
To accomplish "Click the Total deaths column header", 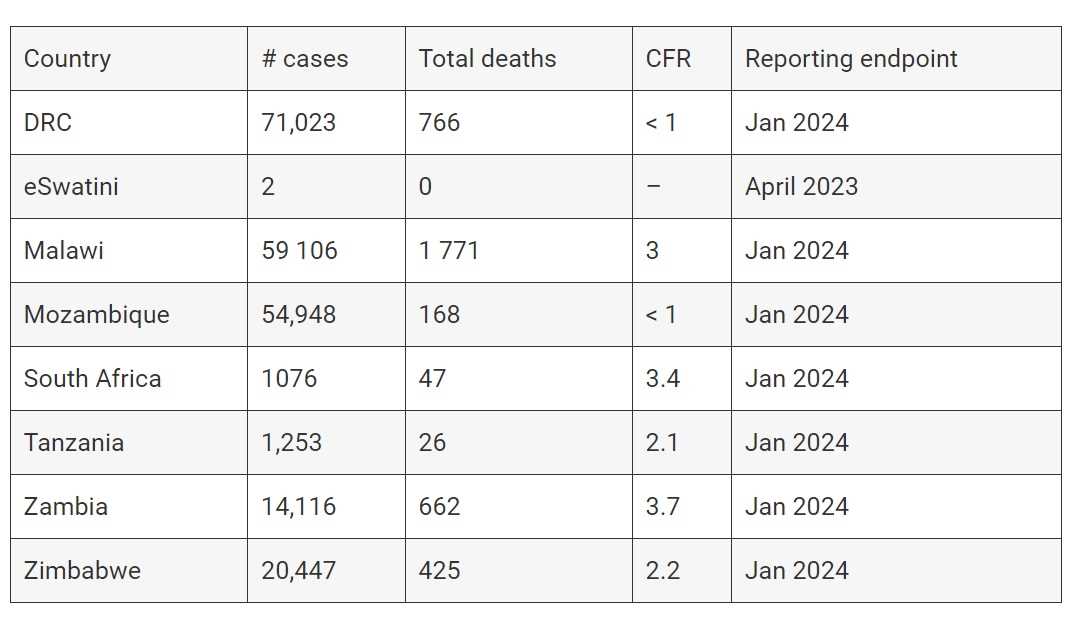I will point(487,59).
